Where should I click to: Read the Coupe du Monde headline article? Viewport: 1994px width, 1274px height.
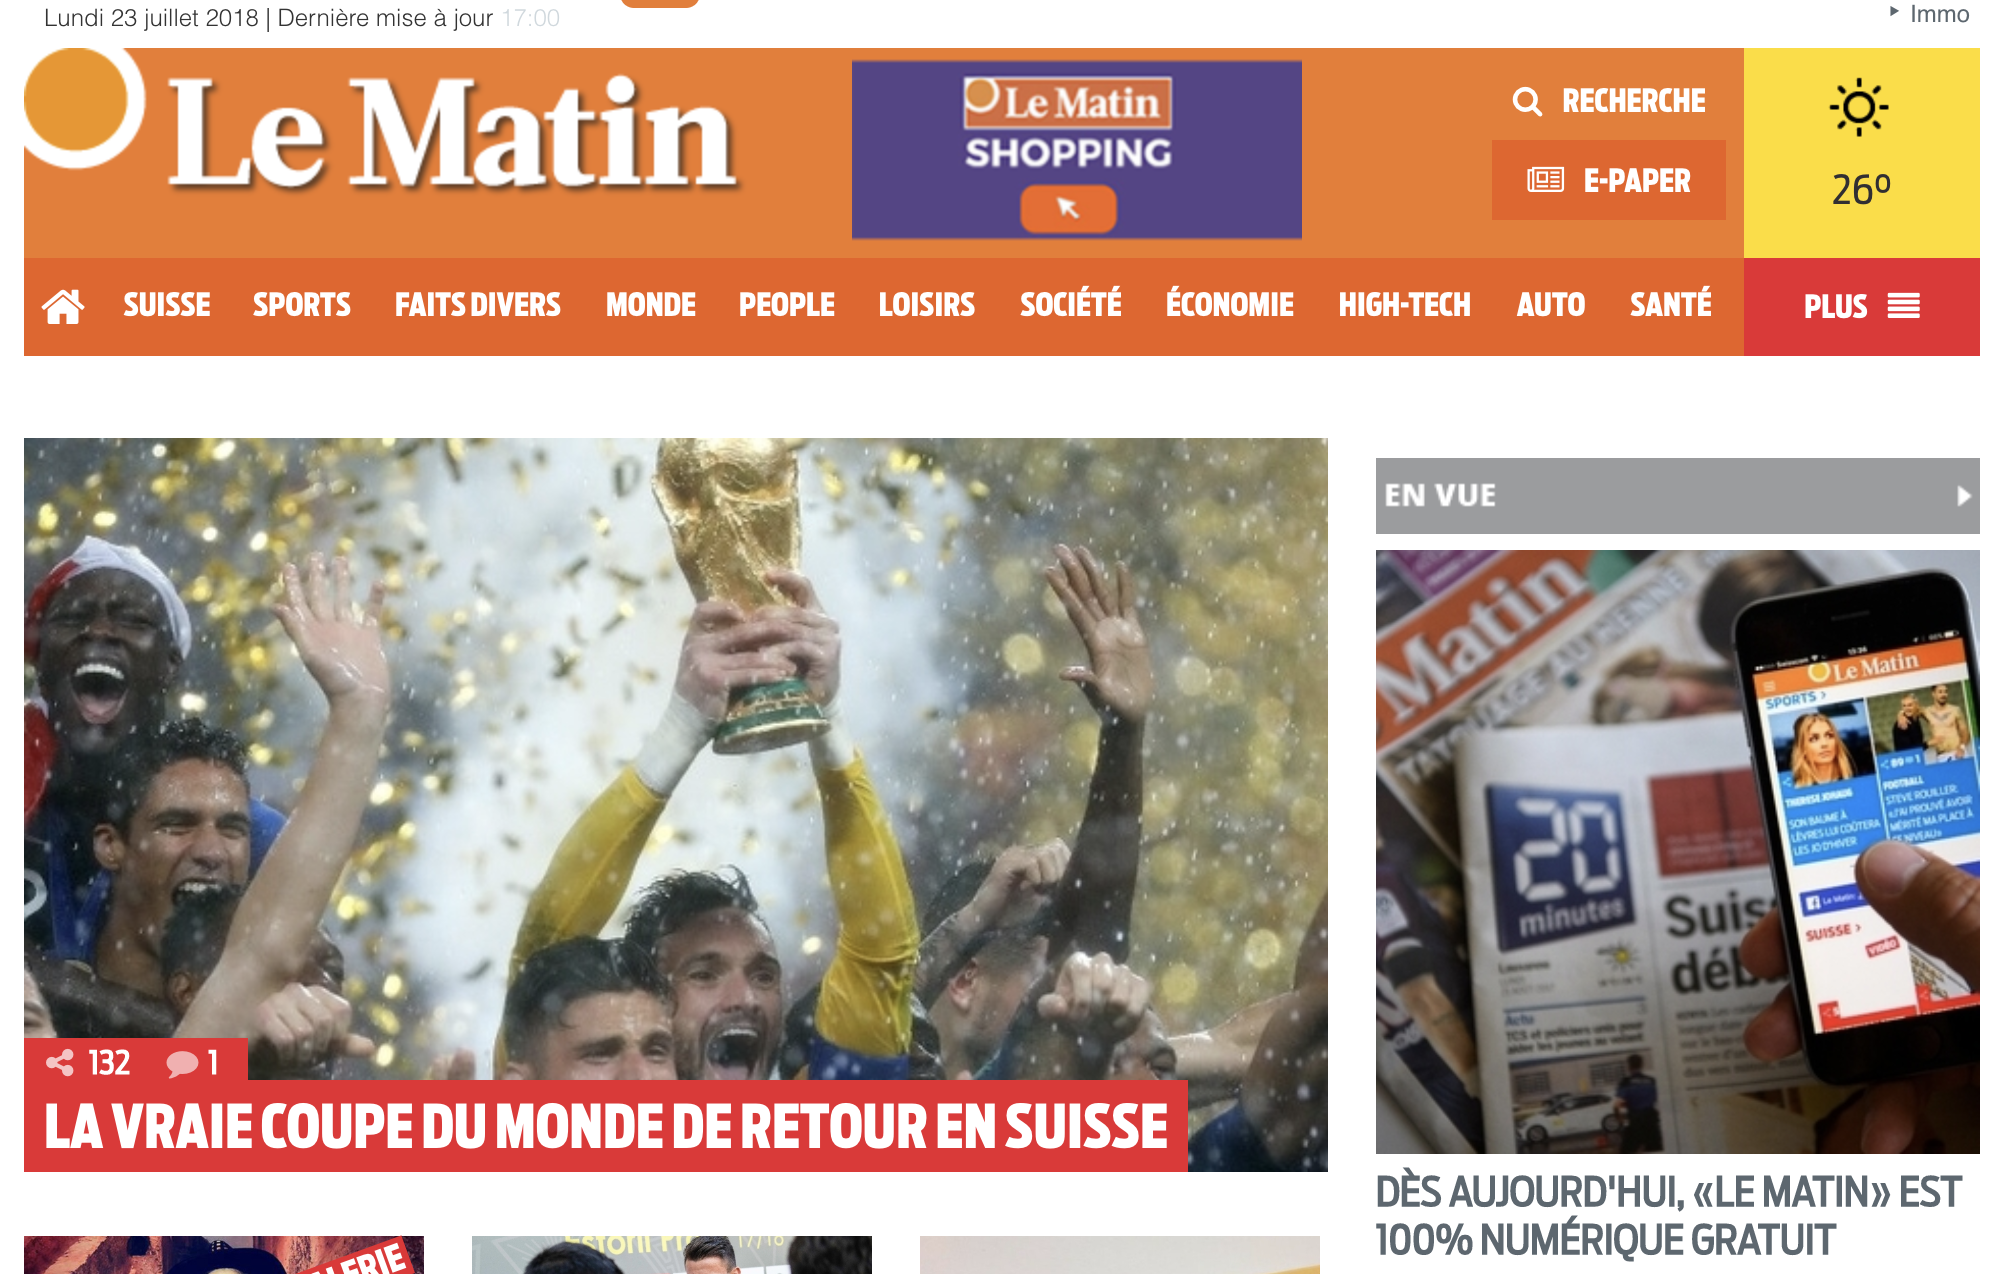click(x=606, y=1126)
